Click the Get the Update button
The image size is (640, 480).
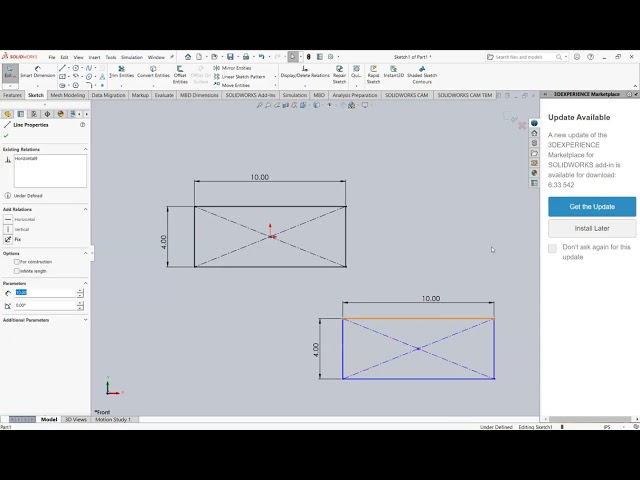[x=592, y=207]
